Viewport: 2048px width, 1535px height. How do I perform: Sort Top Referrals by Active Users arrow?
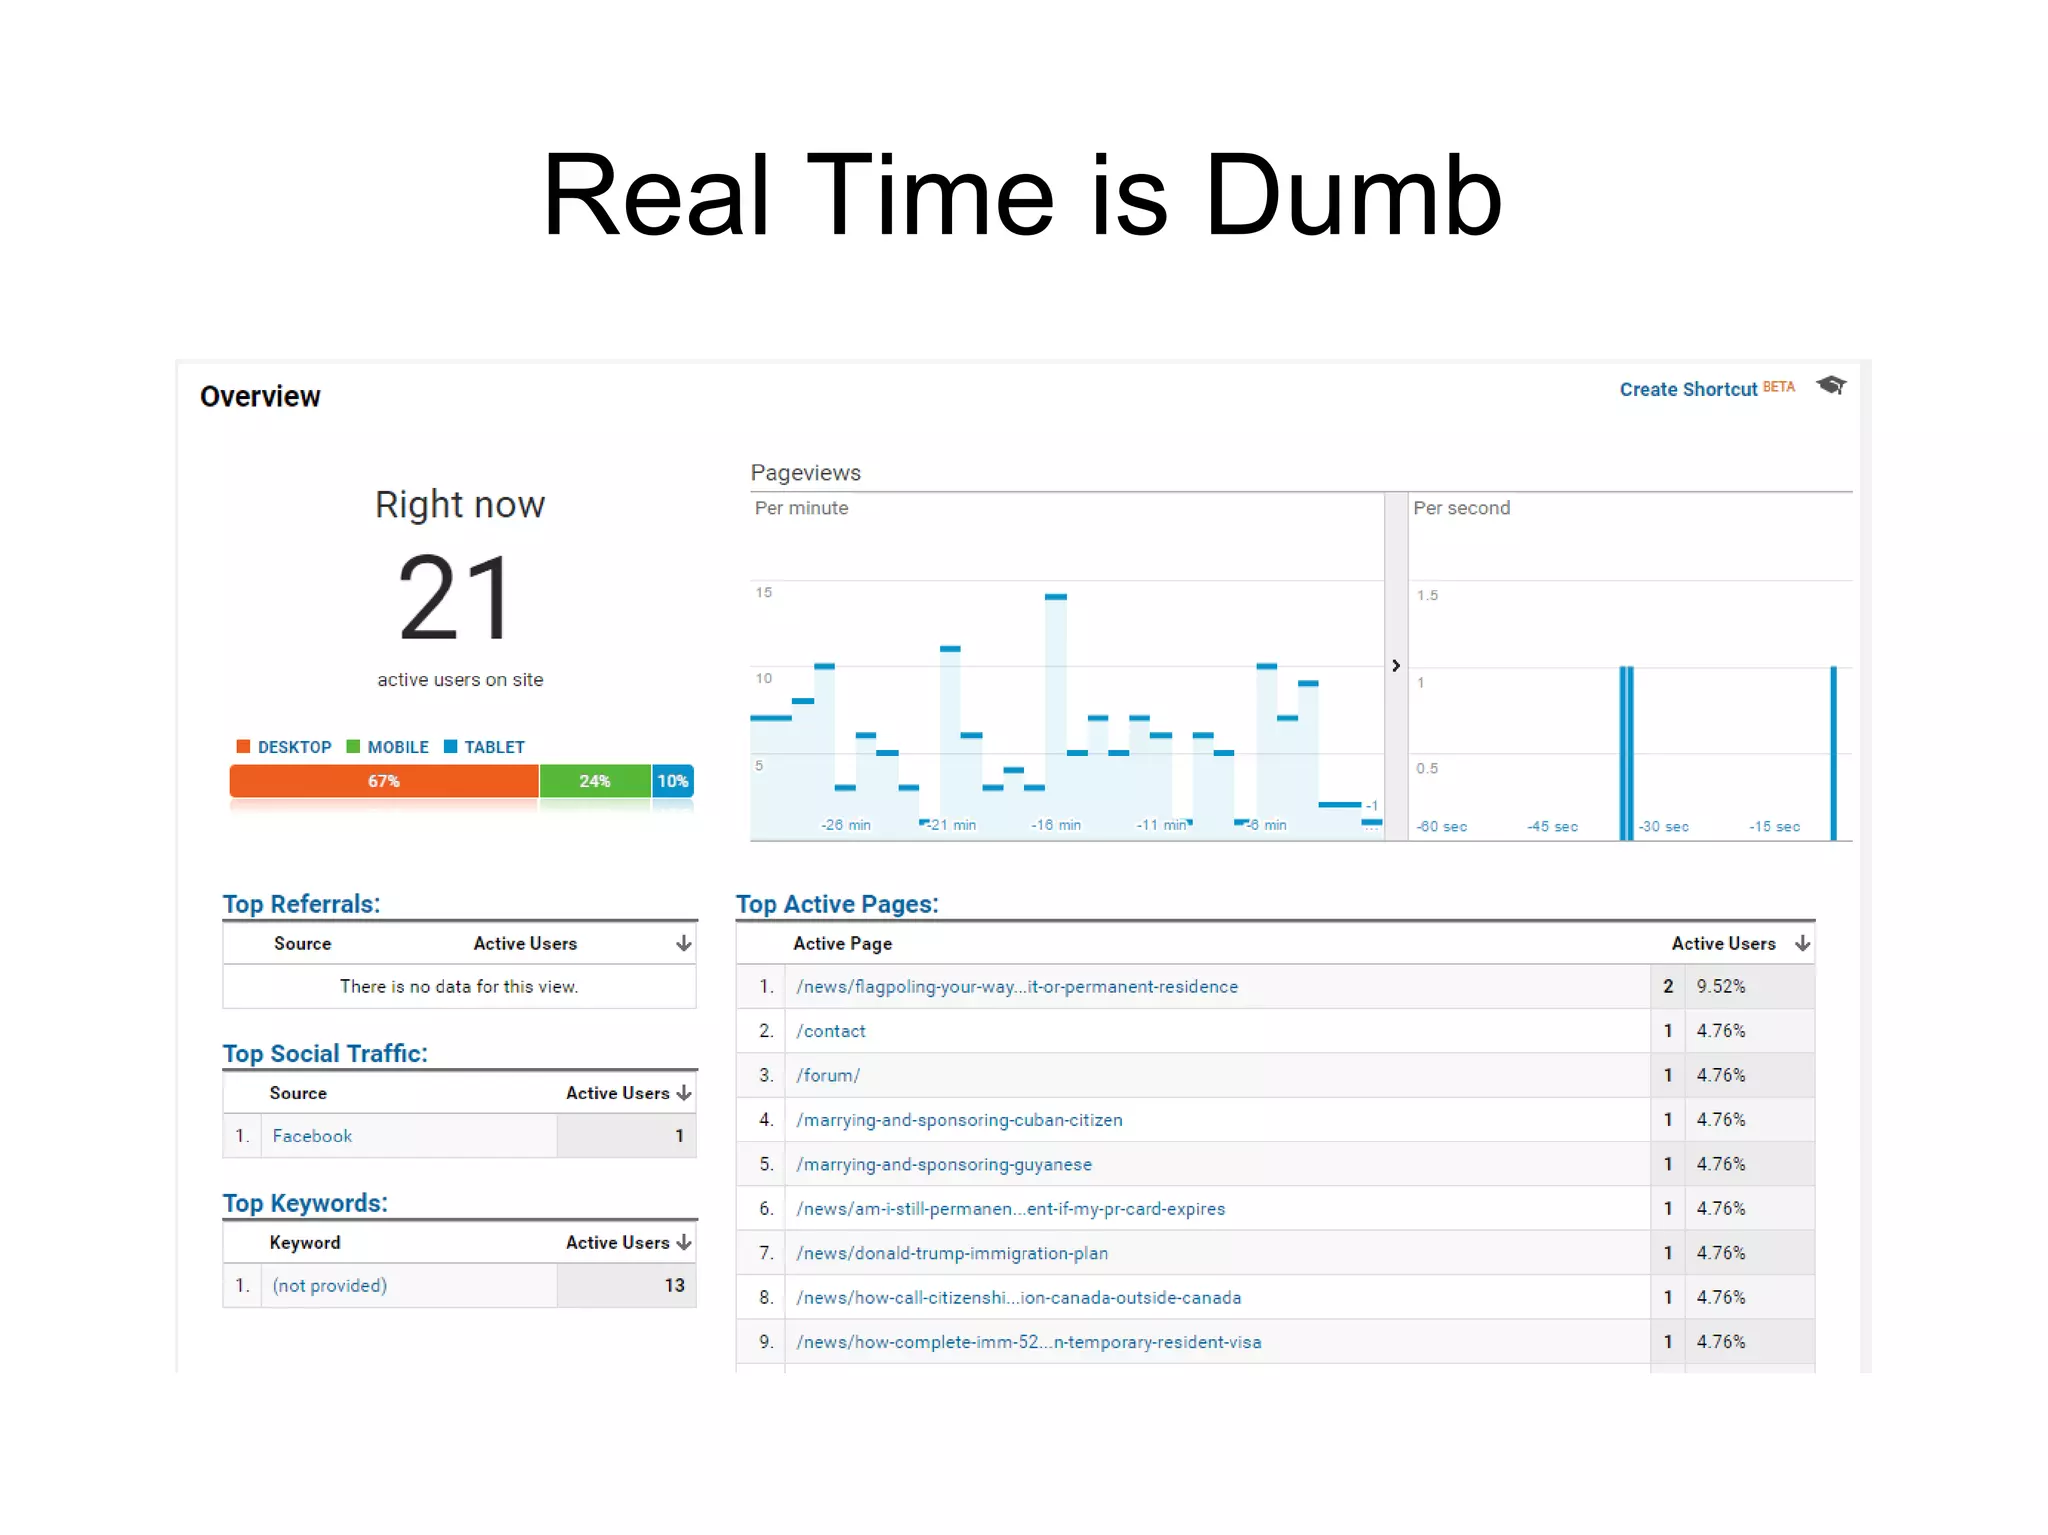coord(684,943)
